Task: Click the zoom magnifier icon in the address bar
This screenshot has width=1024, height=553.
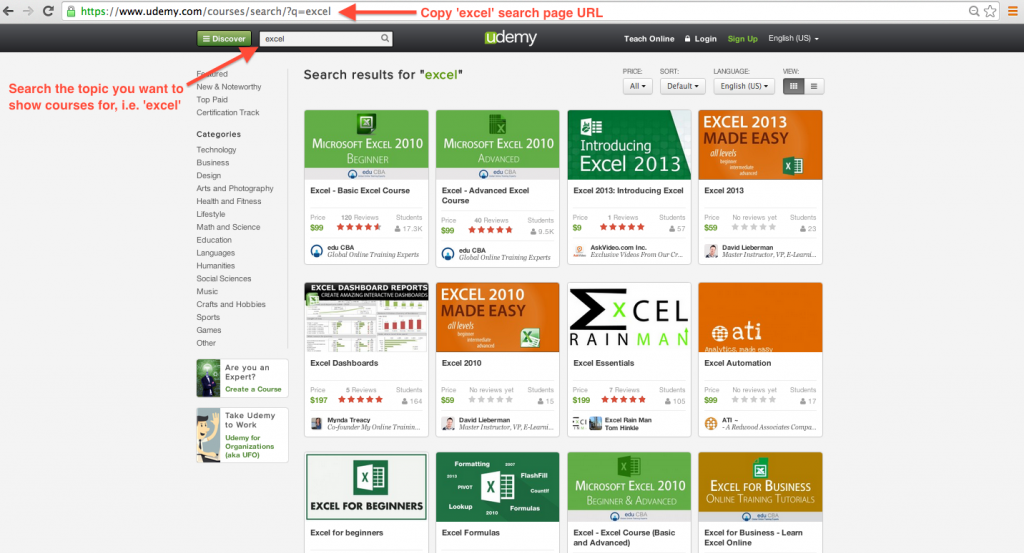Action: pyautogui.click(x=974, y=11)
